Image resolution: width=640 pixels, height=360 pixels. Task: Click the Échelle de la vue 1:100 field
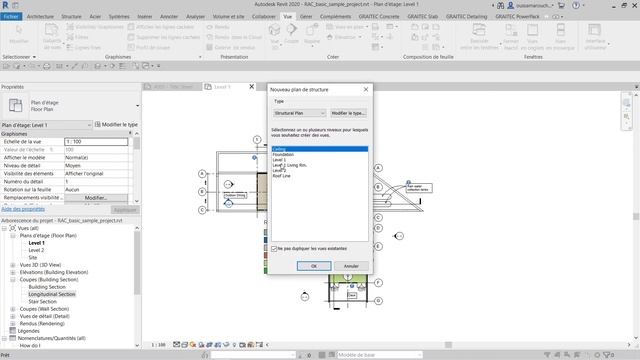[x=96, y=142]
